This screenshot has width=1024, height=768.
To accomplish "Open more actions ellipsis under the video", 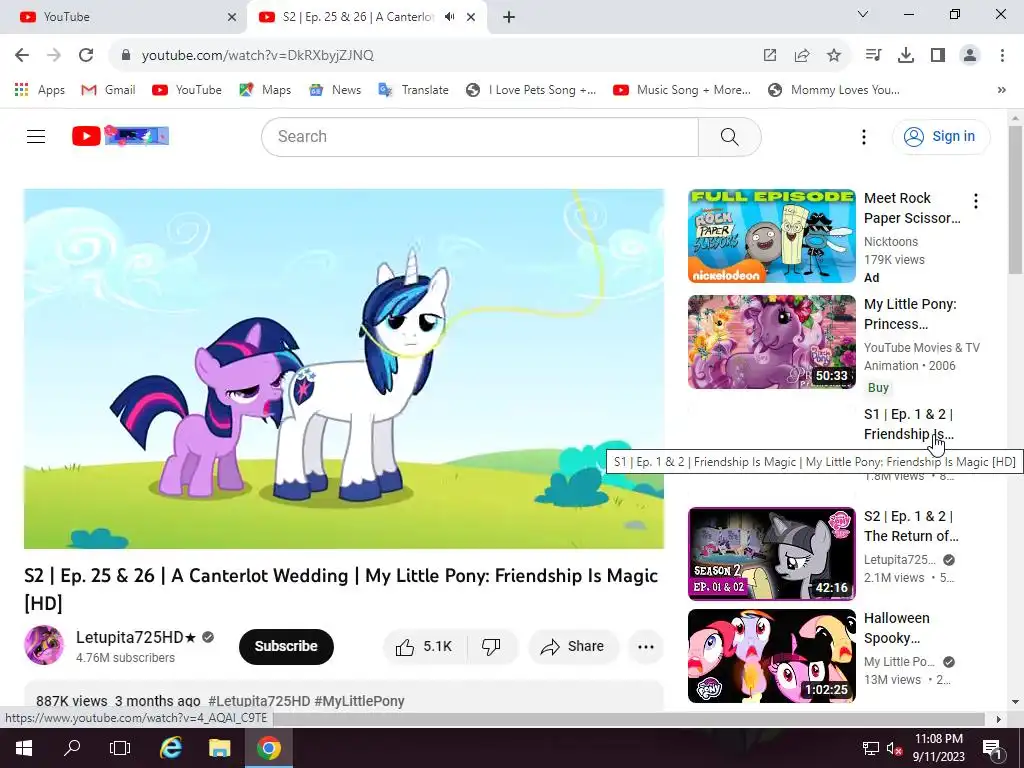I will 645,647.
